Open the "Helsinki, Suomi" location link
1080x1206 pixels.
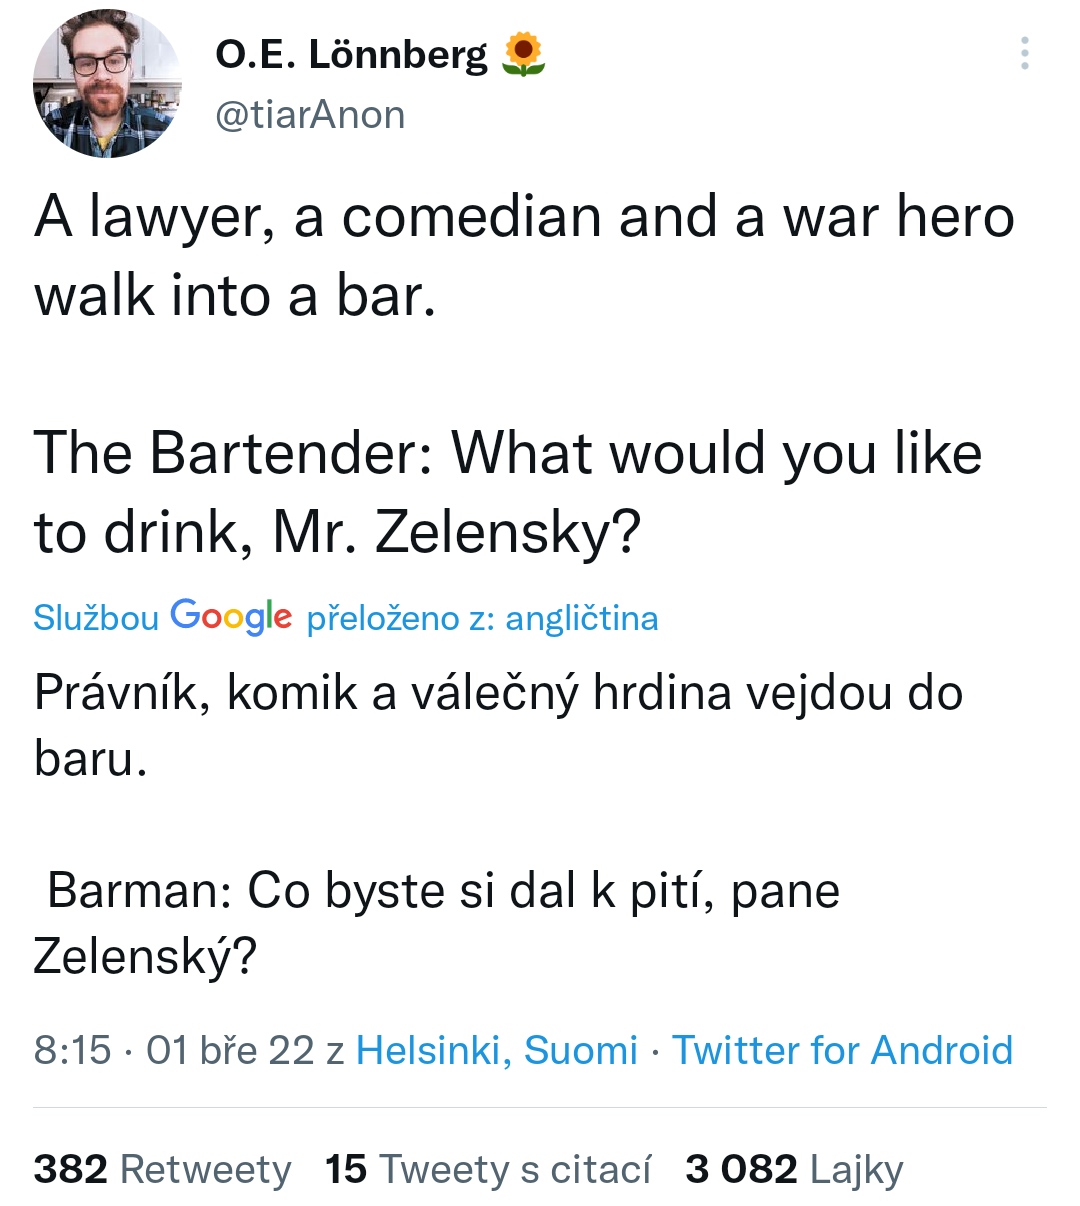coord(496,1050)
